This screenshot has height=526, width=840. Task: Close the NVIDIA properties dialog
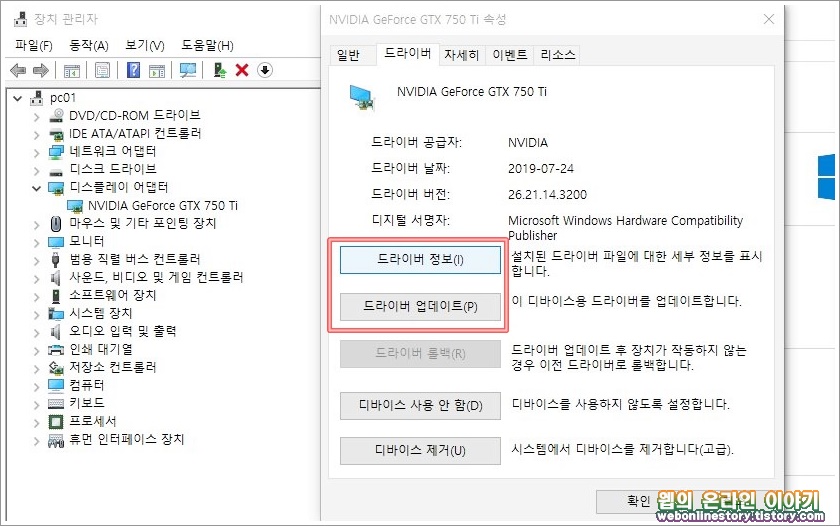tap(769, 19)
